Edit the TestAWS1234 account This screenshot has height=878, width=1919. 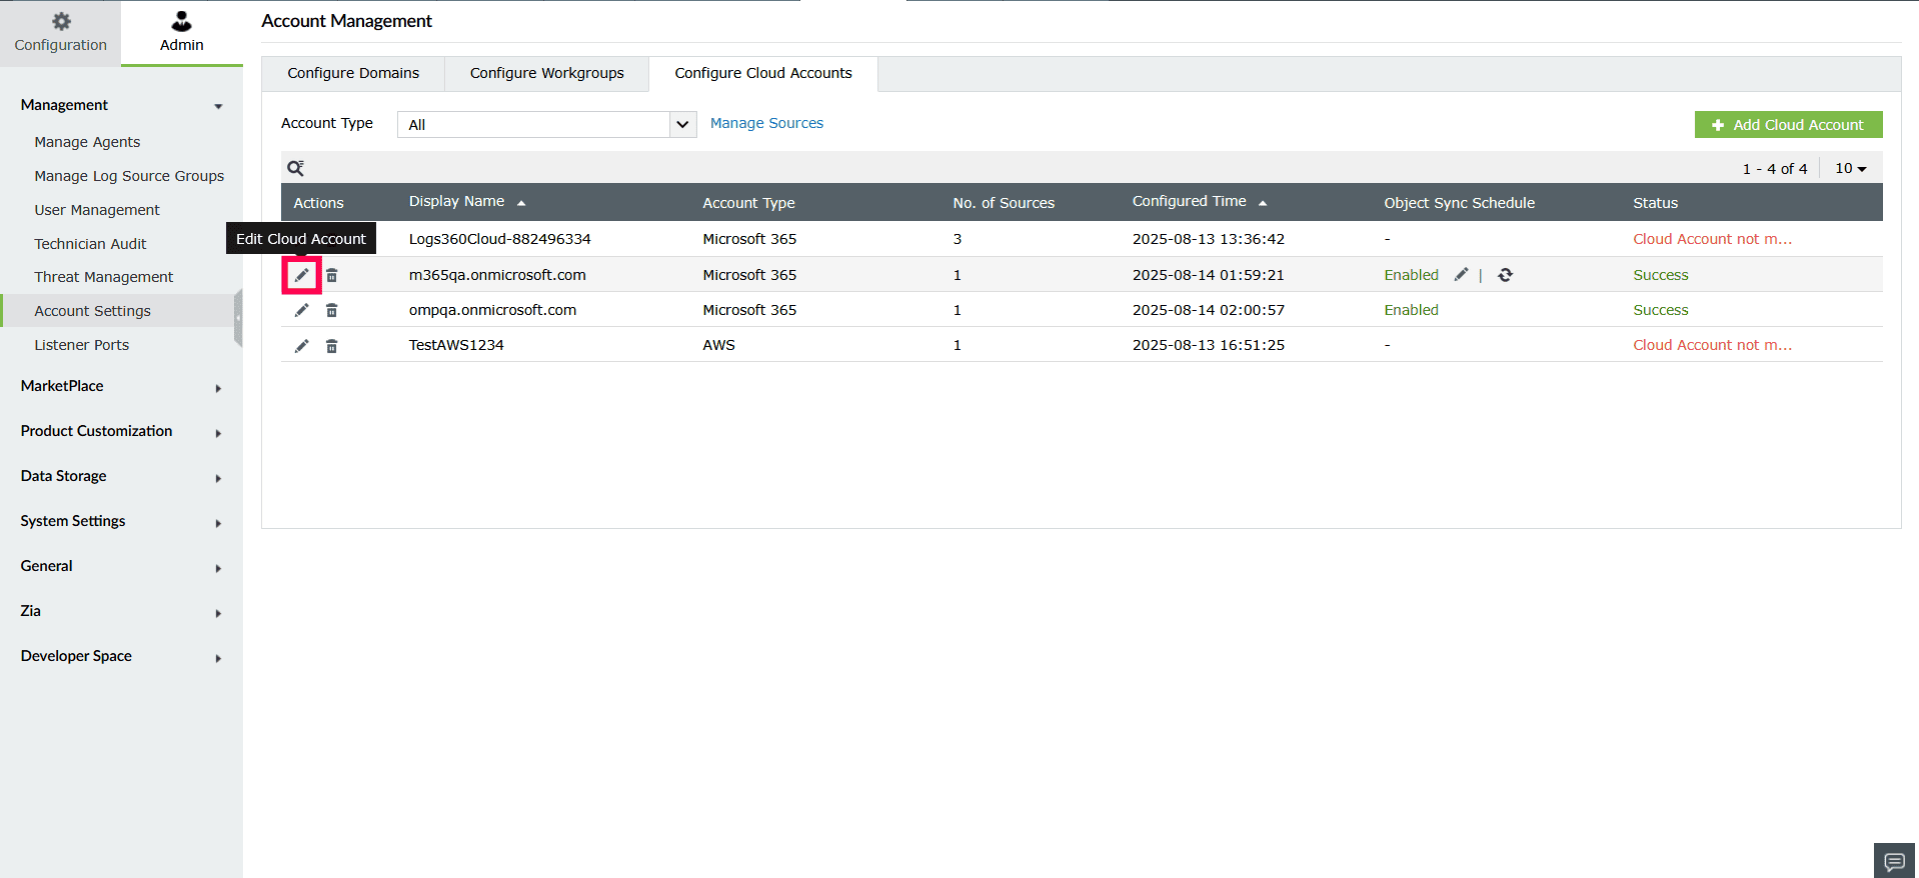(301, 345)
